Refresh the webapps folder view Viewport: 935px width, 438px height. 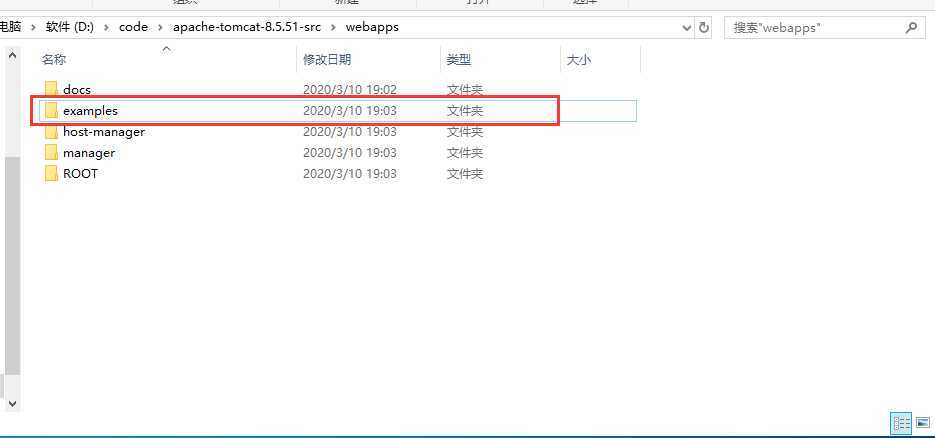[x=704, y=27]
